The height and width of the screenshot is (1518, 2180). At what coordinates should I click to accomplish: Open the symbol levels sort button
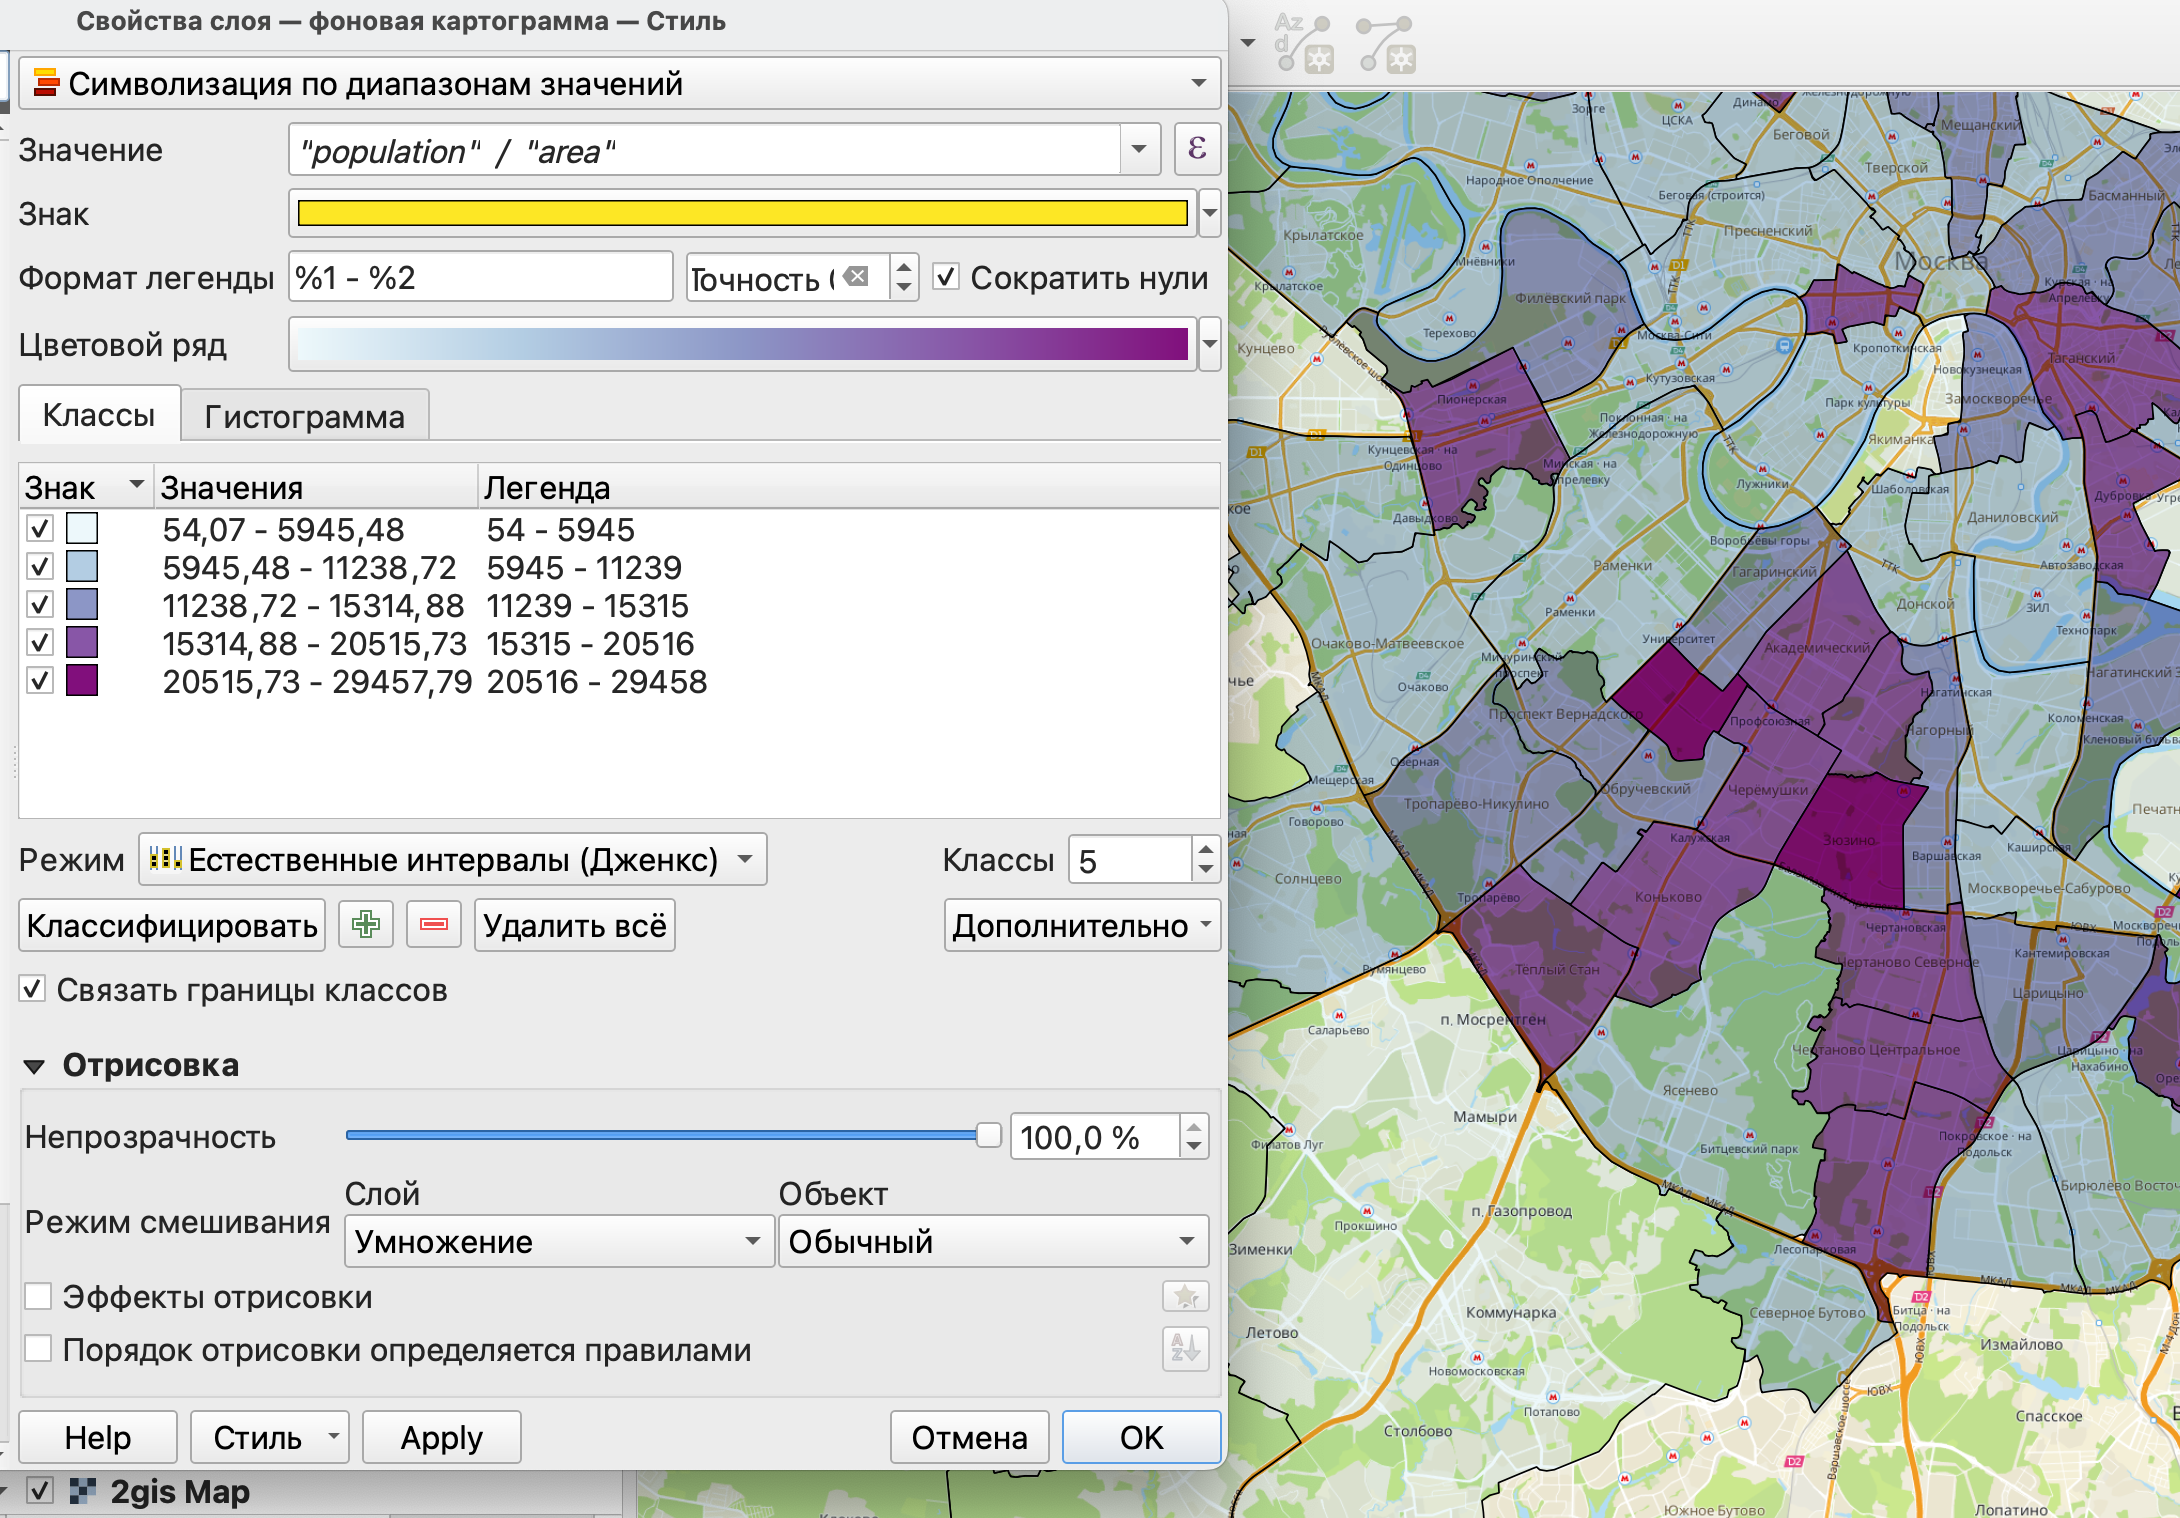(1186, 1349)
